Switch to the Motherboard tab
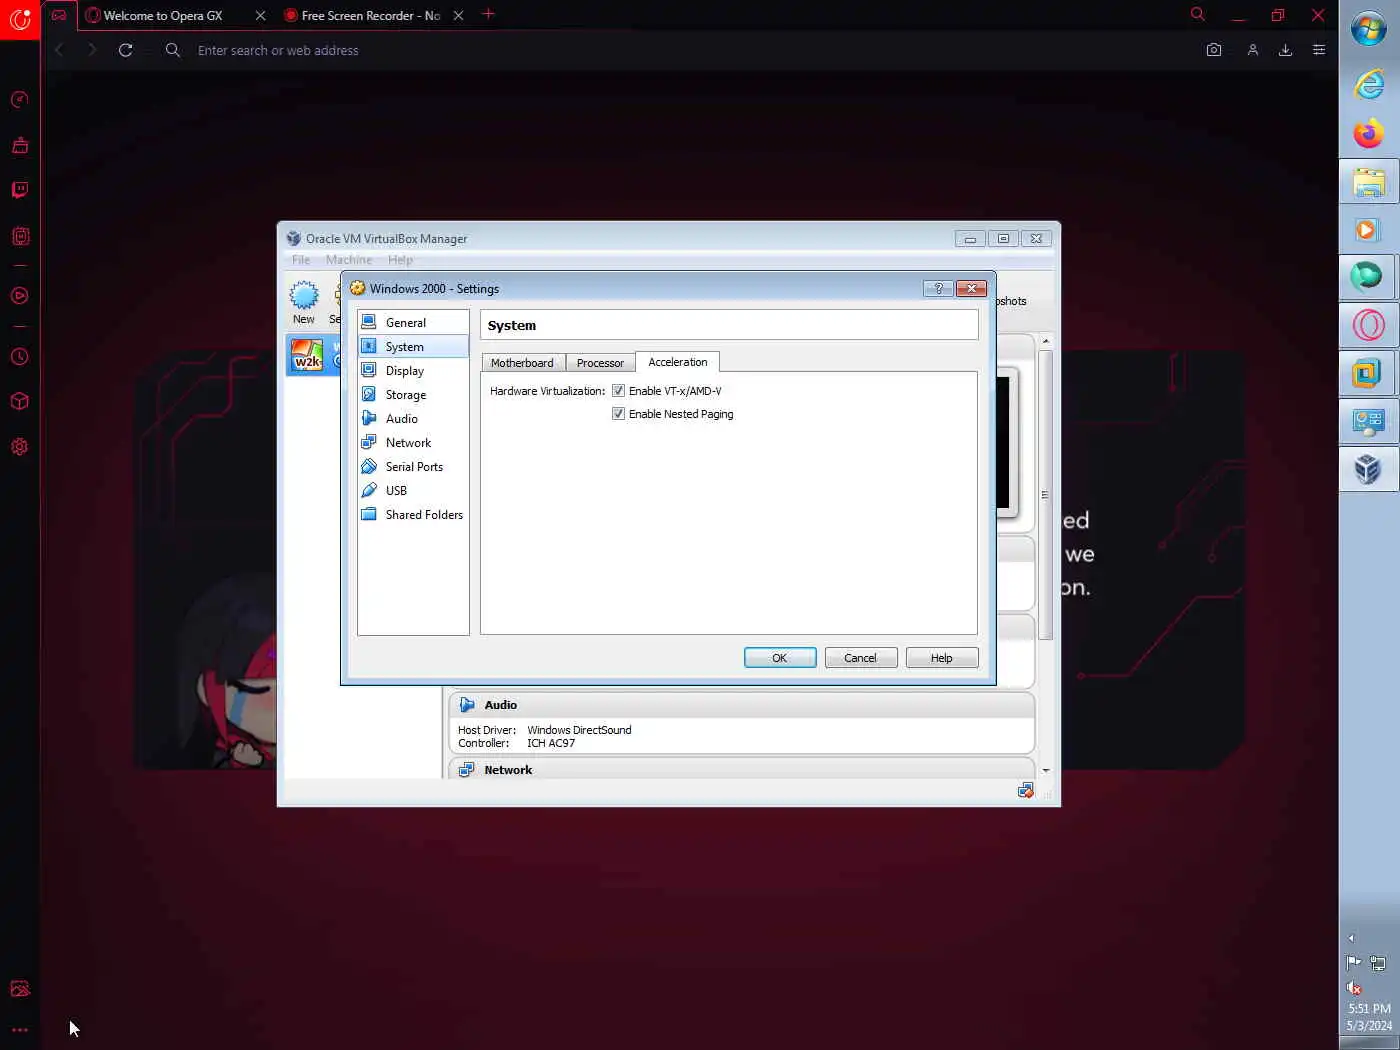This screenshot has height=1050, width=1400. (x=522, y=363)
